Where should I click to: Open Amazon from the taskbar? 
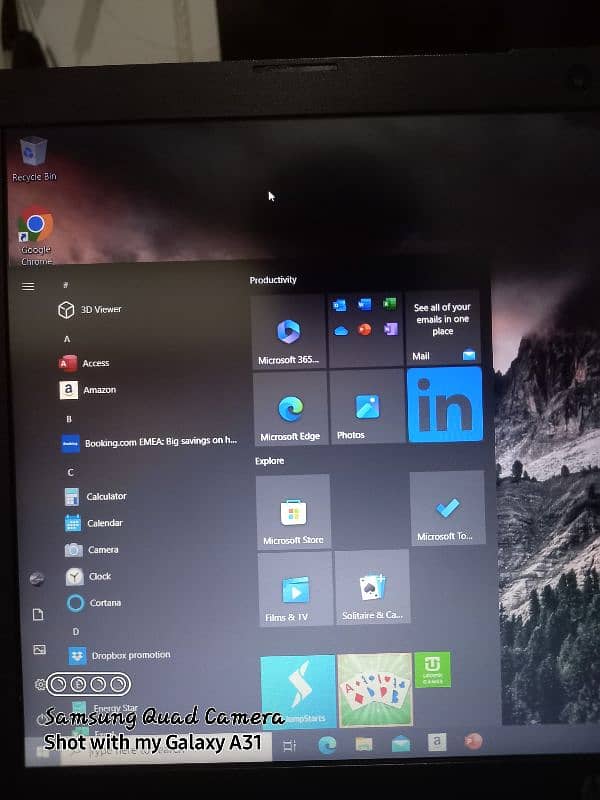click(x=437, y=742)
